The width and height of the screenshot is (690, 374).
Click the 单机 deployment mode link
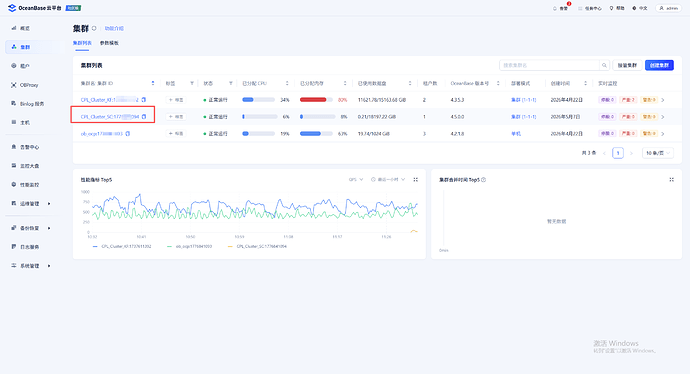[516, 133]
